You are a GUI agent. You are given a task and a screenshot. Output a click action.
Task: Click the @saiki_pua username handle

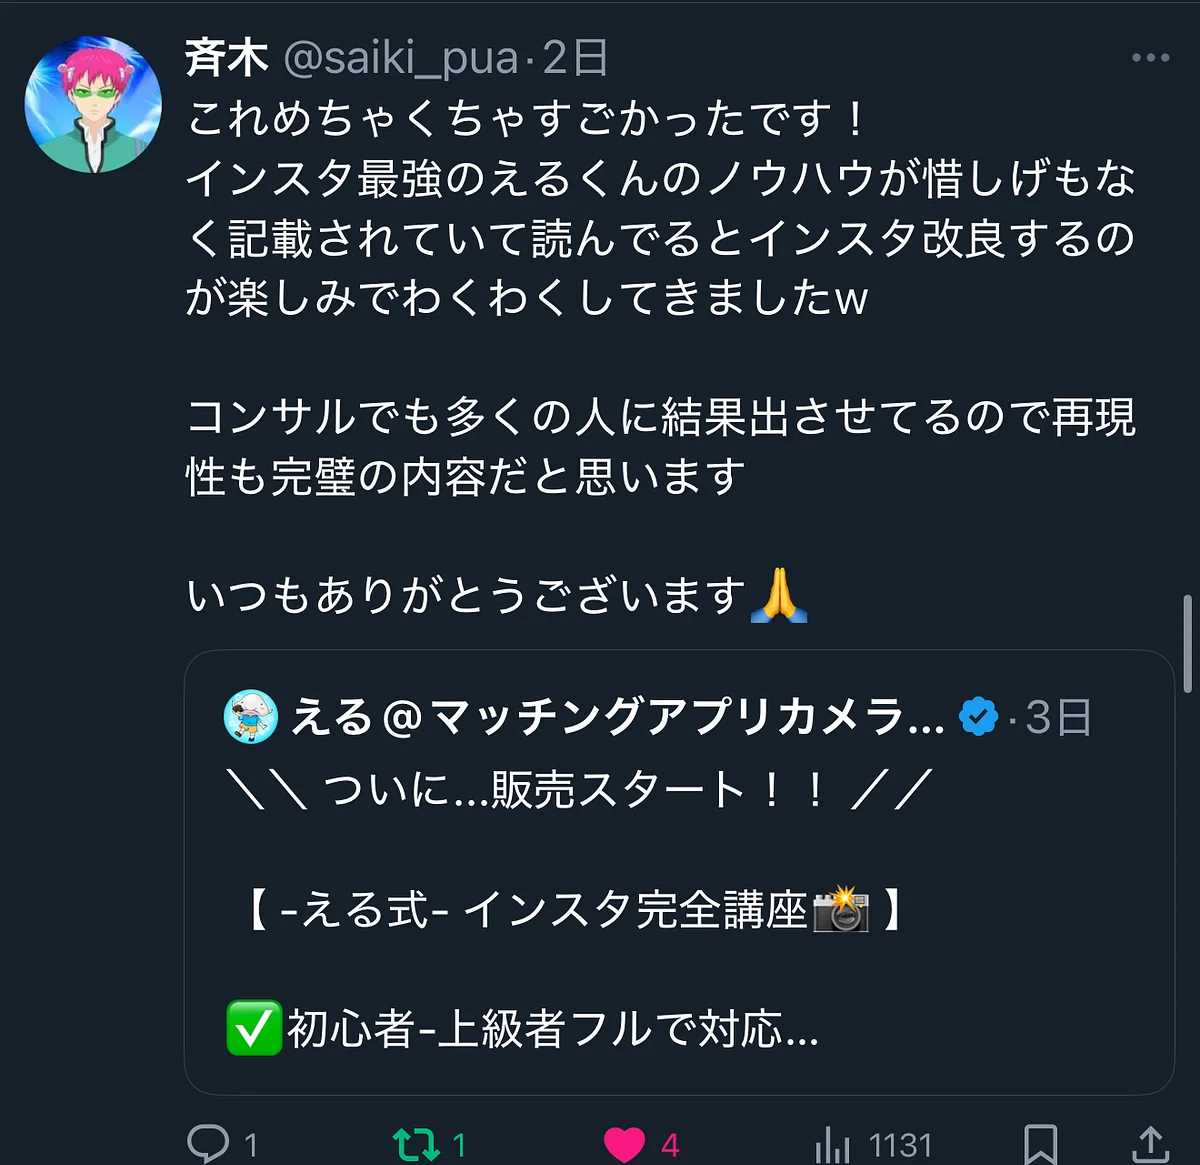click(401, 59)
